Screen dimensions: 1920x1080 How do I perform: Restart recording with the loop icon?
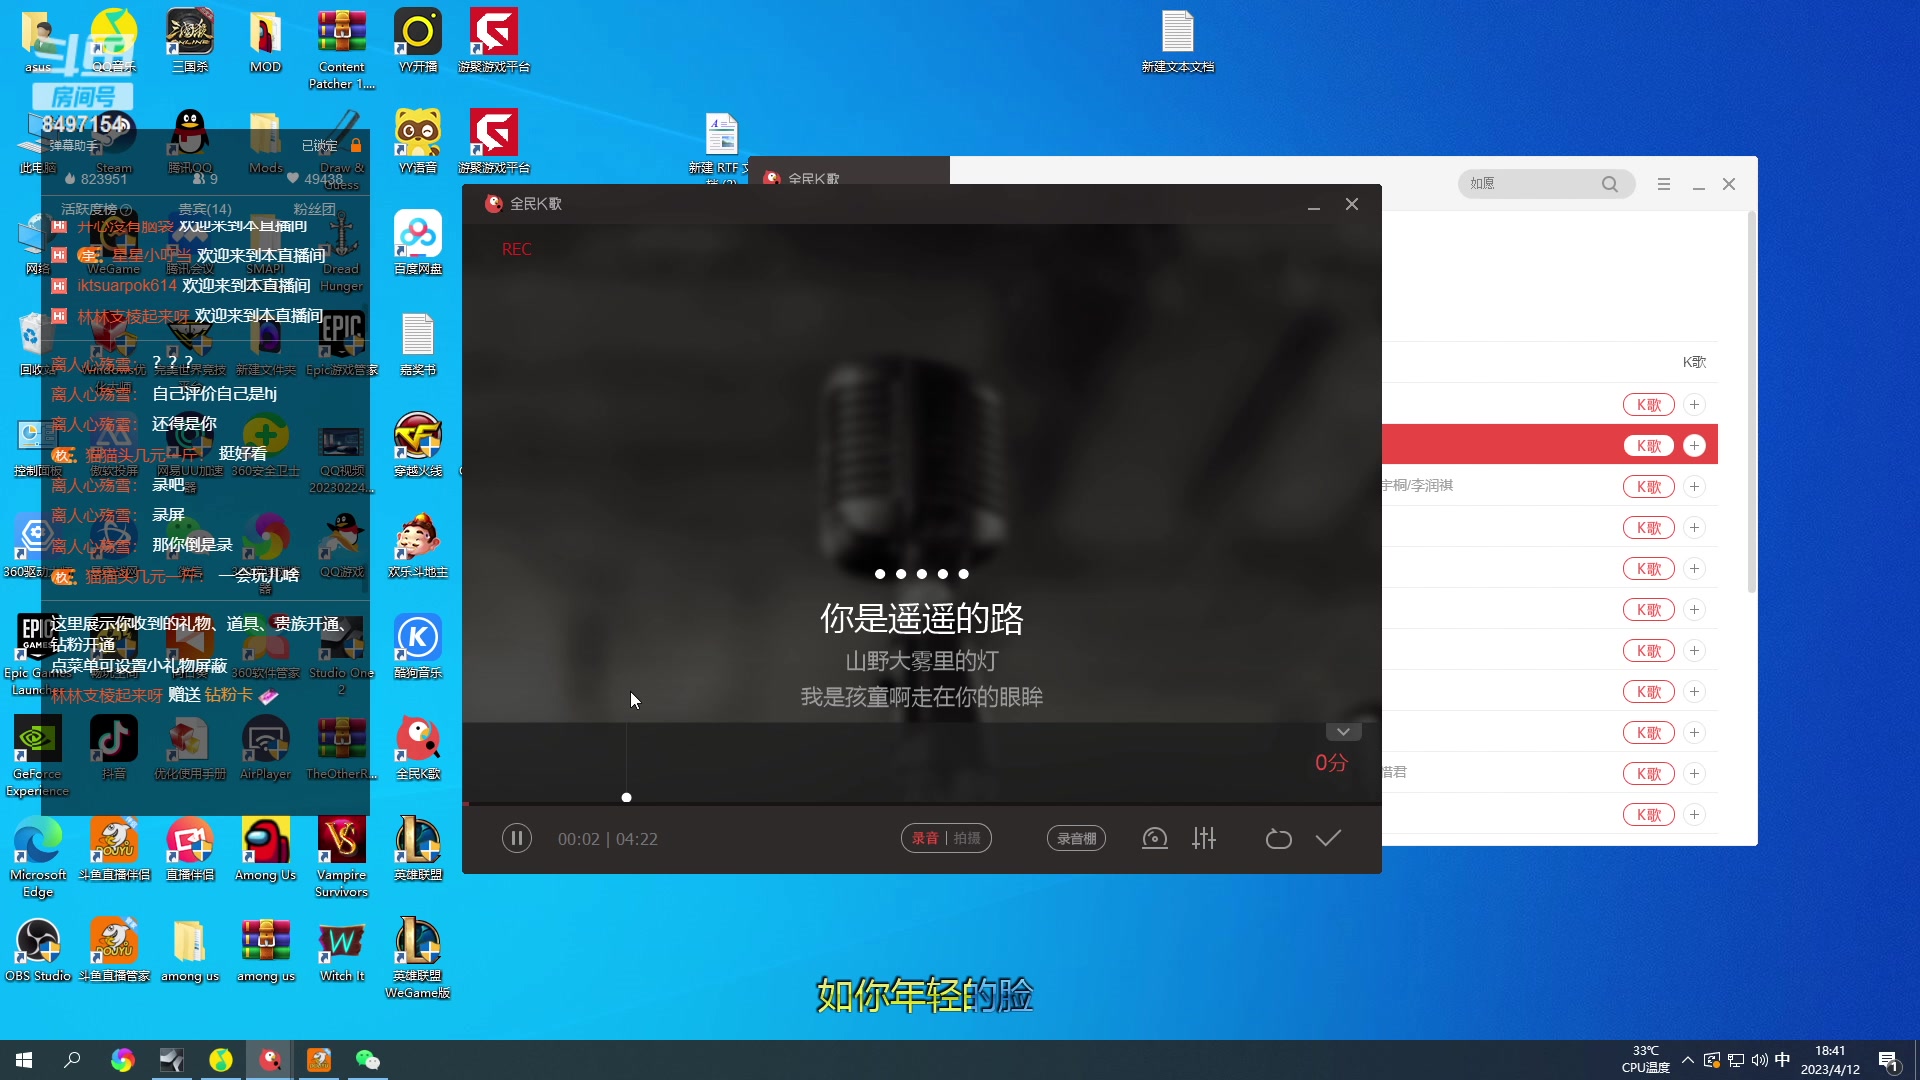click(x=1278, y=838)
